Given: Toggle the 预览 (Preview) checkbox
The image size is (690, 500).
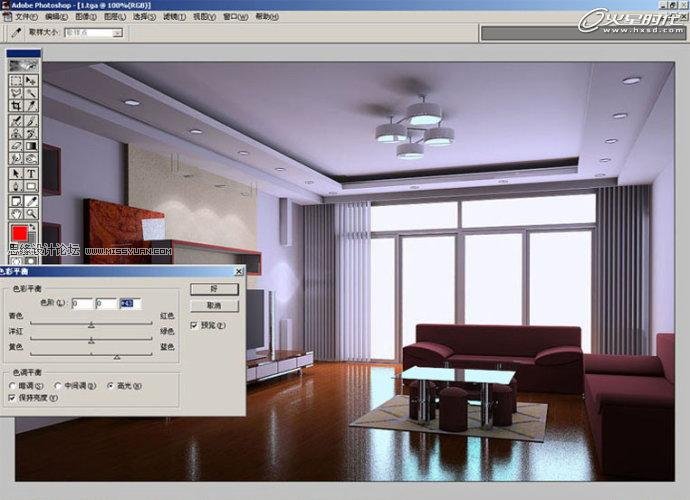Looking at the screenshot, I should pyautogui.click(x=194, y=324).
